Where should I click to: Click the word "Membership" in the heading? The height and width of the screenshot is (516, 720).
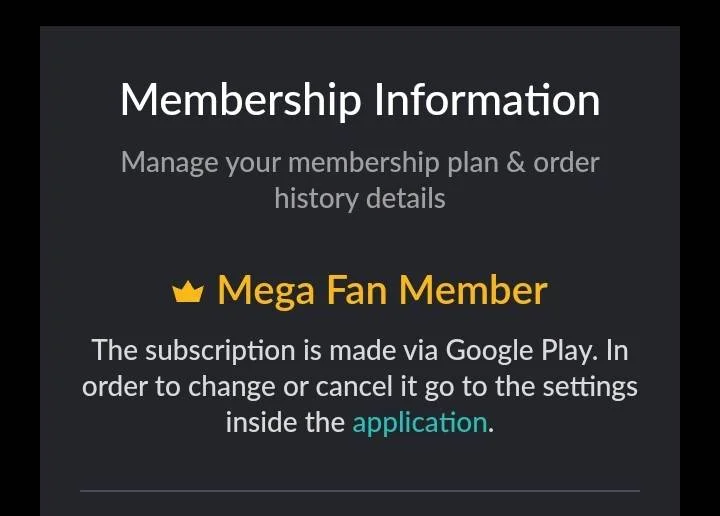pos(241,101)
